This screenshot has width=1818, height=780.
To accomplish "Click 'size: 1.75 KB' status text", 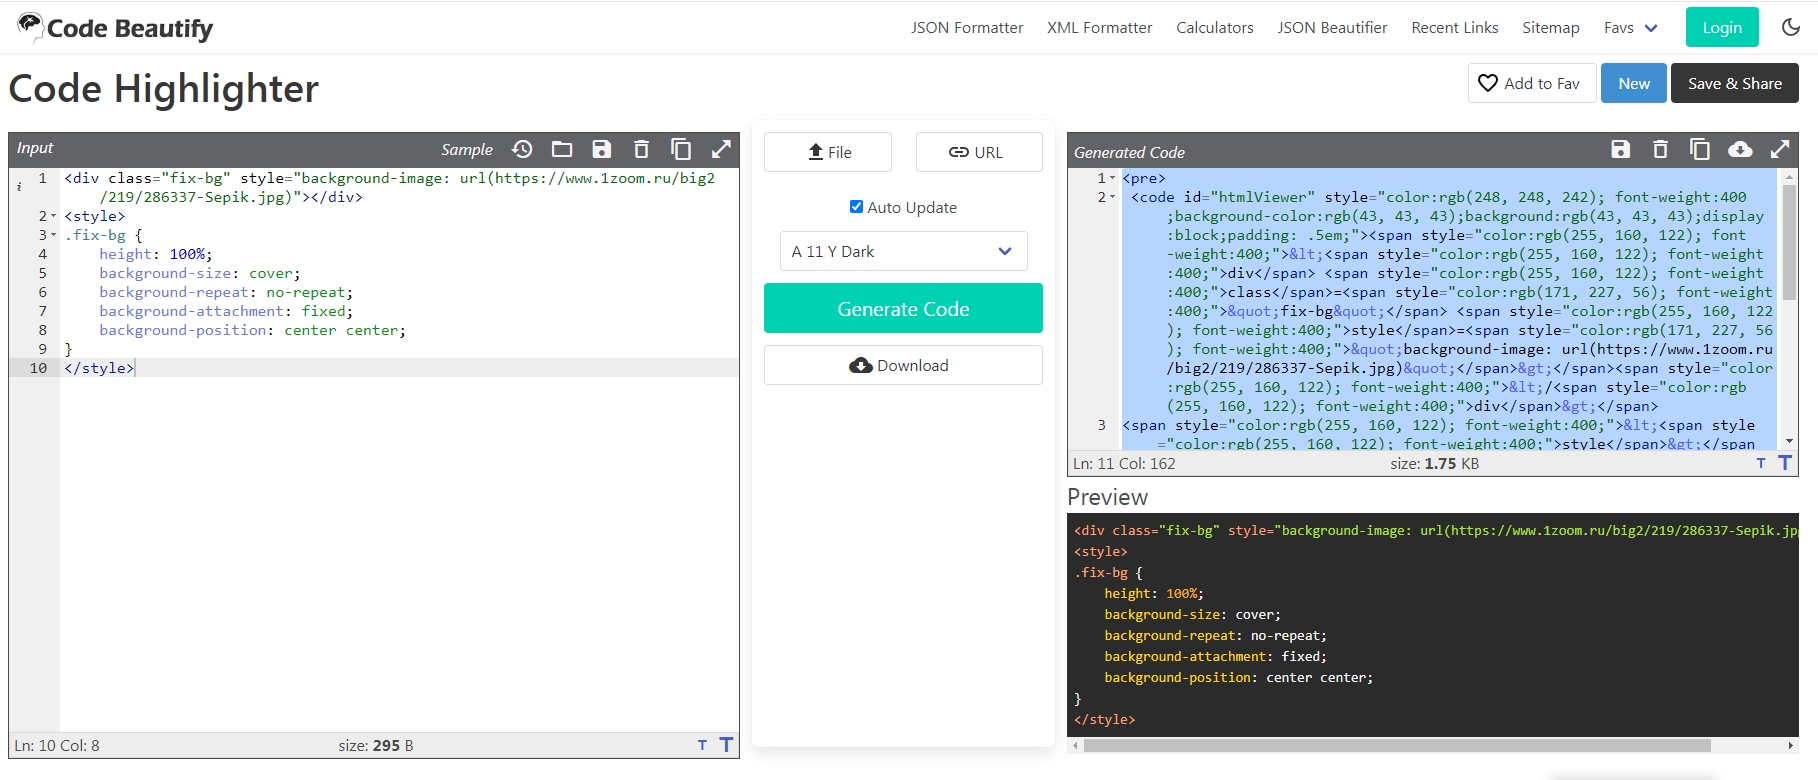I will (x=1434, y=463).
